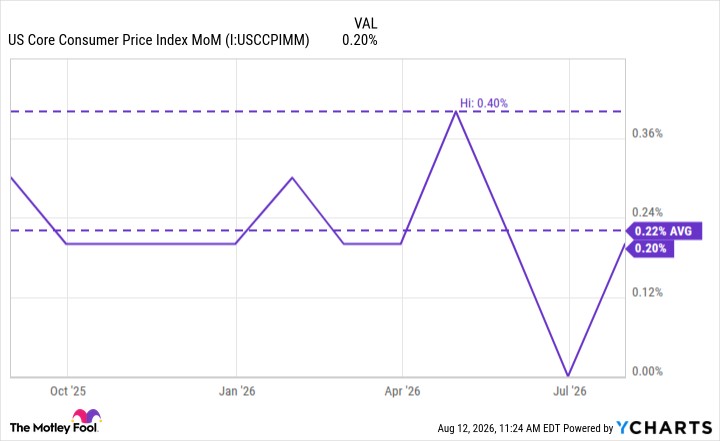Click the Jan '26 x-axis label
This screenshot has width=720, height=441.
(236, 391)
